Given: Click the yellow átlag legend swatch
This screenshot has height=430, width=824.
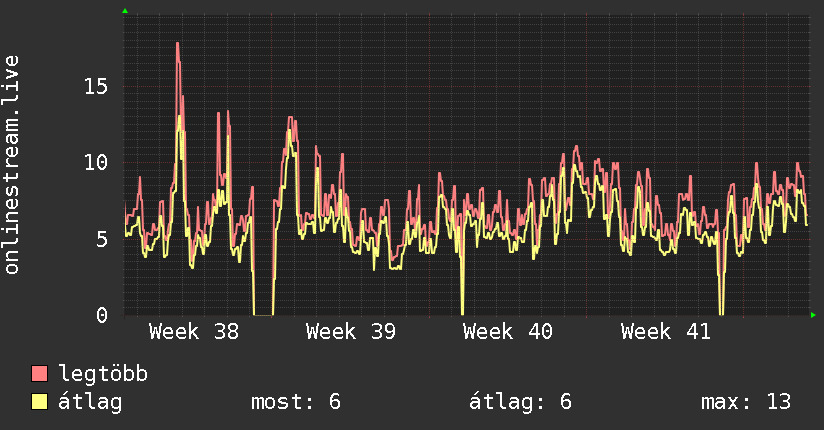Looking at the screenshot, I should [39, 402].
